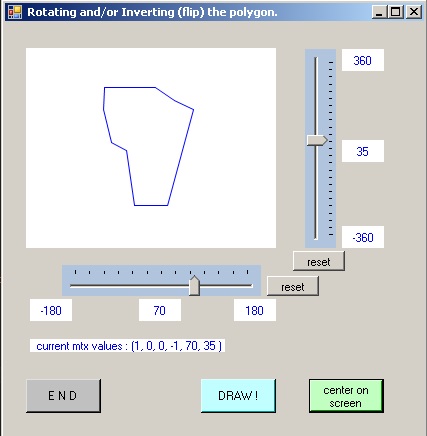This screenshot has height=436, width=427.
Task: Click the 360 value field
Action: (x=363, y=60)
